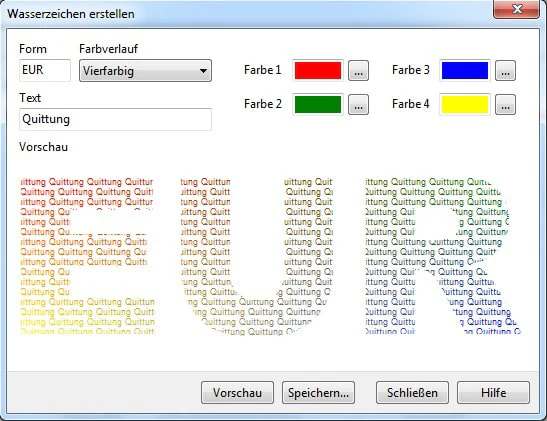This screenshot has width=547, height=421.
Task: Click the Farbverlauf label text
Action: [108, 49]
